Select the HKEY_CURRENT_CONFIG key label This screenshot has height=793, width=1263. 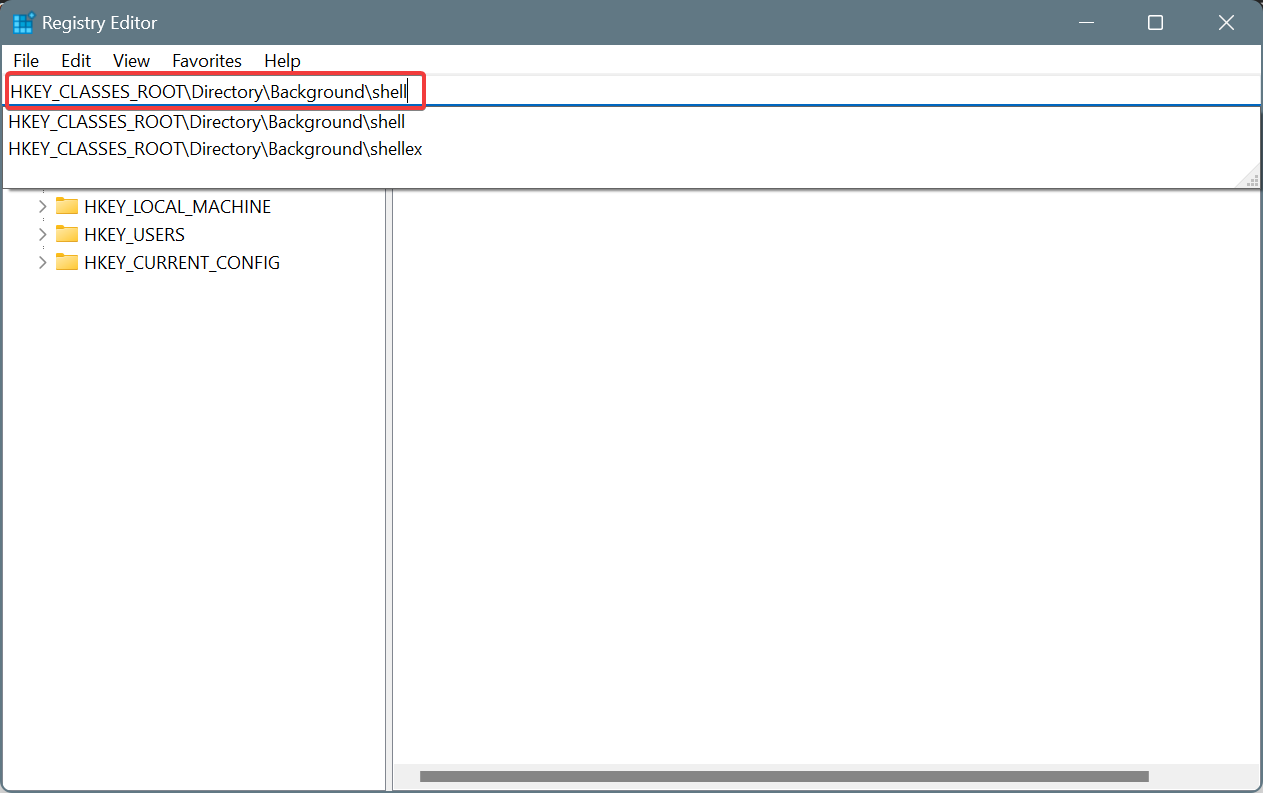[x=182, y=263]
